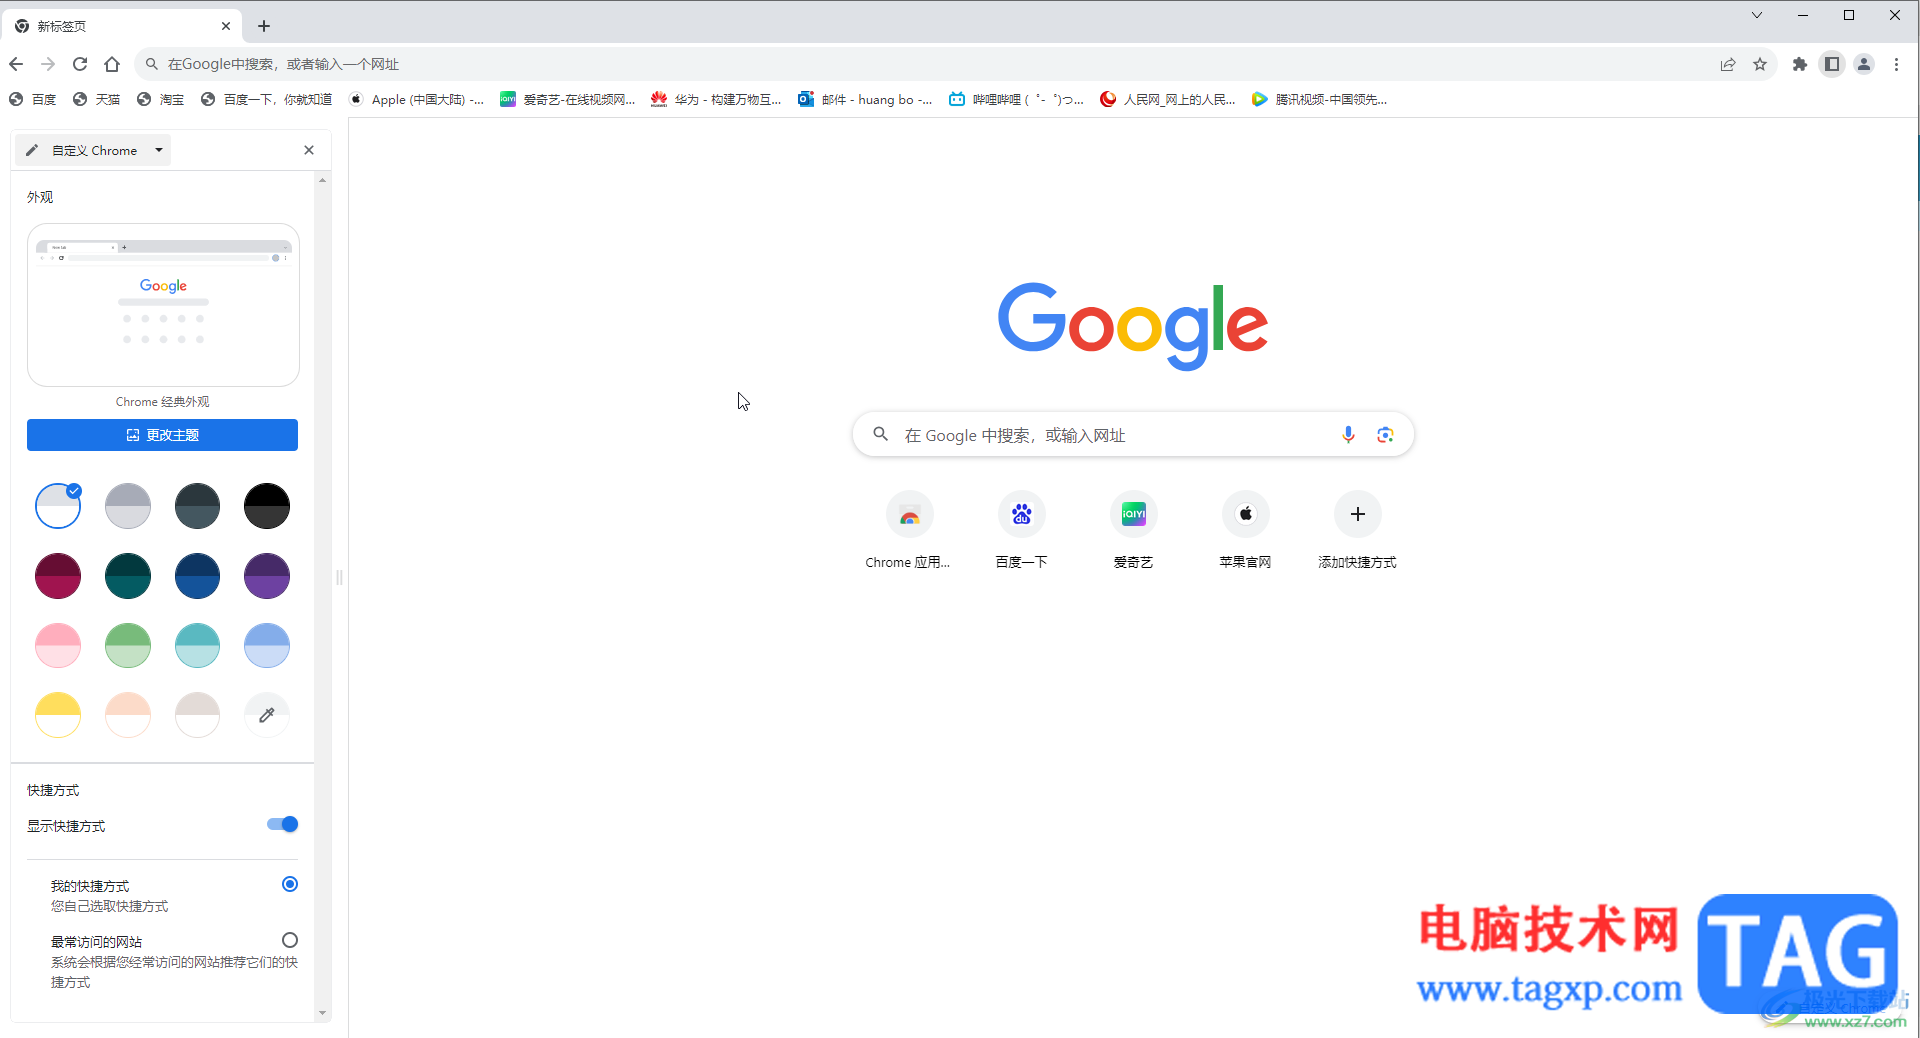The height and width of the screenshot is (1038, 1920).
Task: Choose the beige grey theme swatch
Action: [197, 715]
